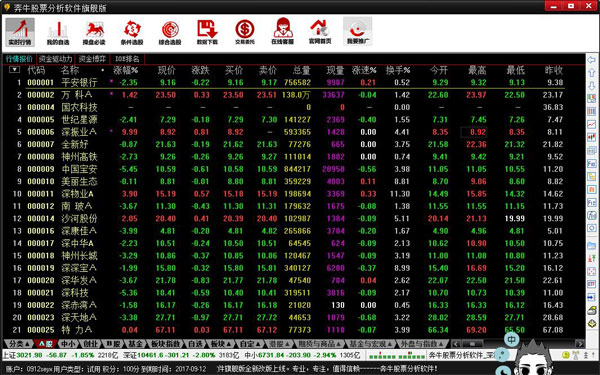Select the B股 bottom tab
Screen dimensions: 600x375
[113, 344]
